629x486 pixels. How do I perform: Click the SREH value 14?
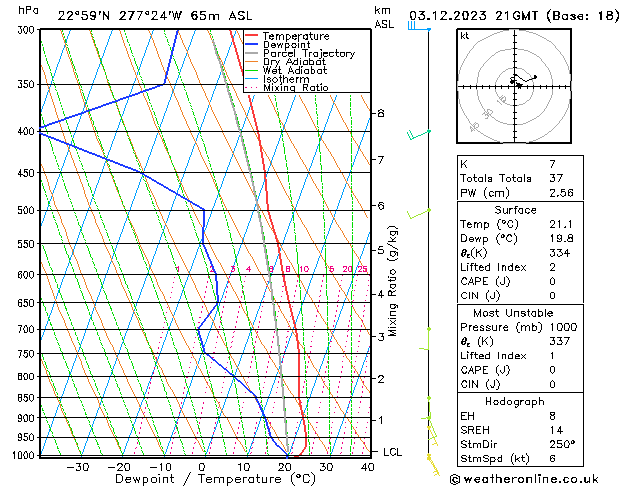556,430
